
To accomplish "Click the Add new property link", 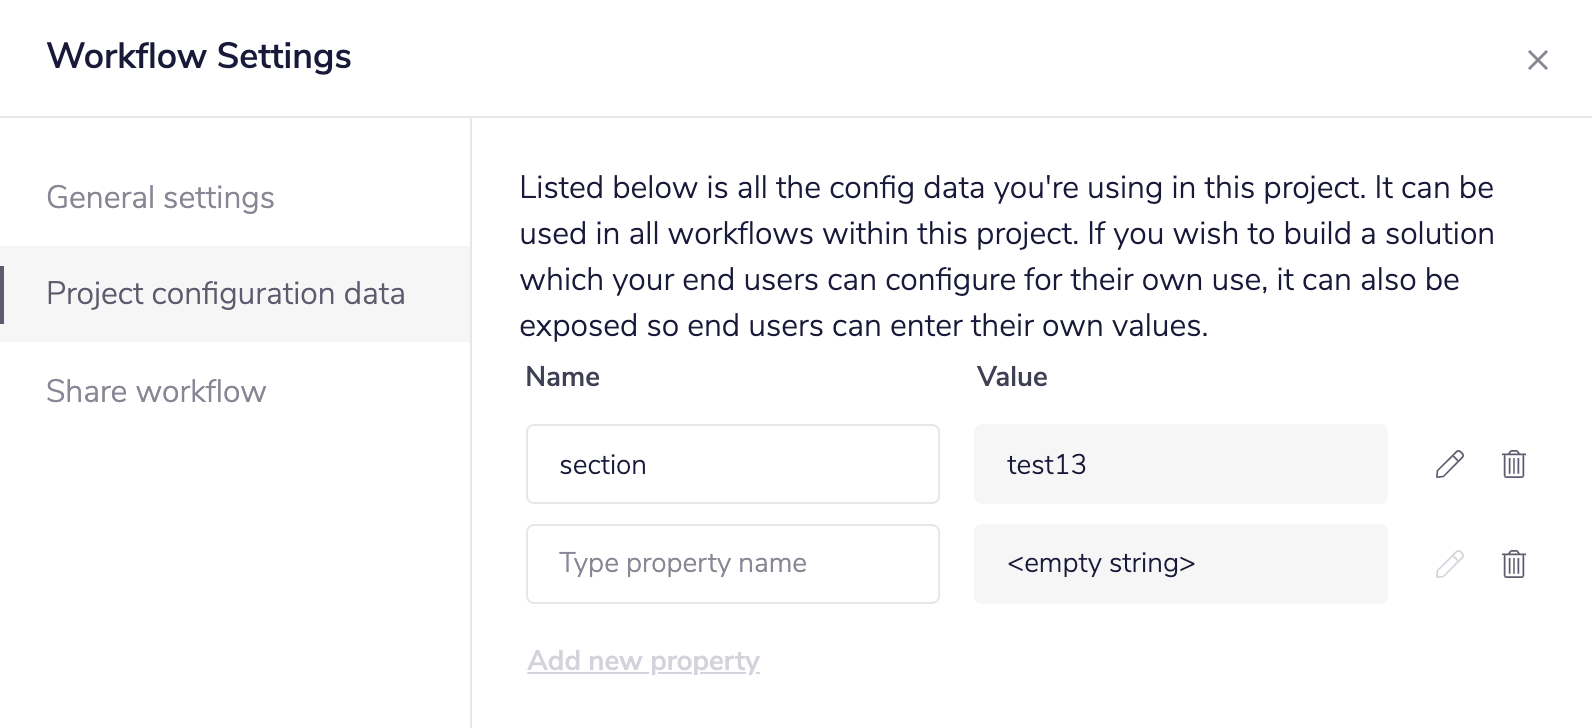I will tap(643, 661).
